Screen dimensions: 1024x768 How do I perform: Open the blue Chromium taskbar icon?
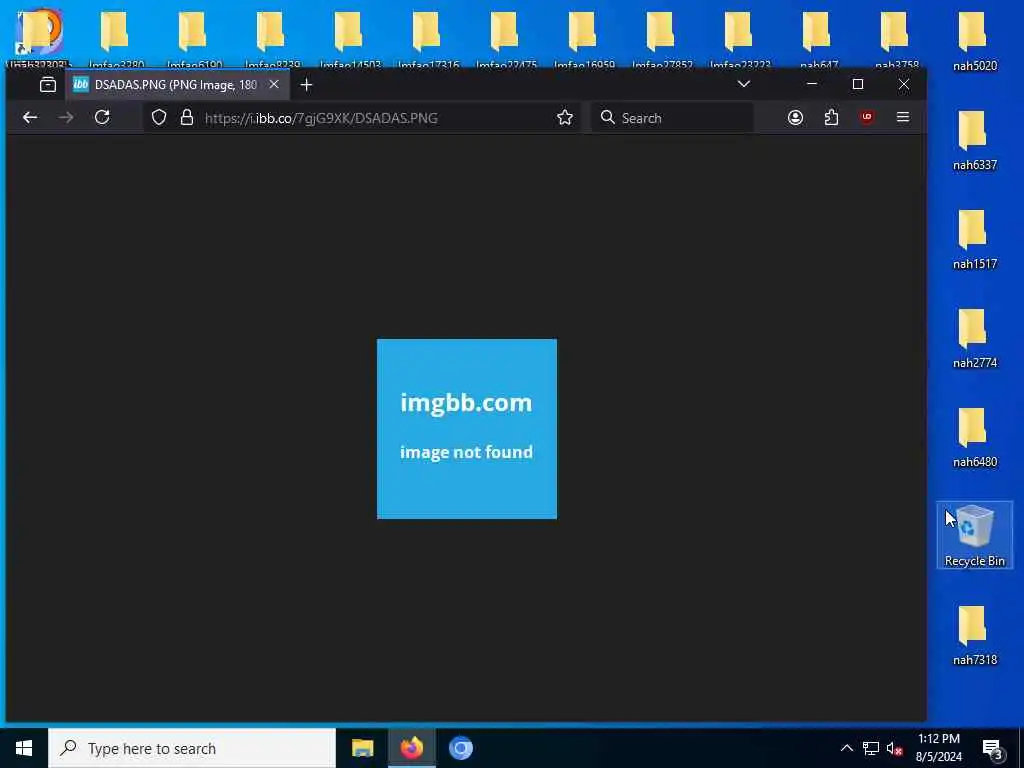pyautogui.click(x=460, y=748)
